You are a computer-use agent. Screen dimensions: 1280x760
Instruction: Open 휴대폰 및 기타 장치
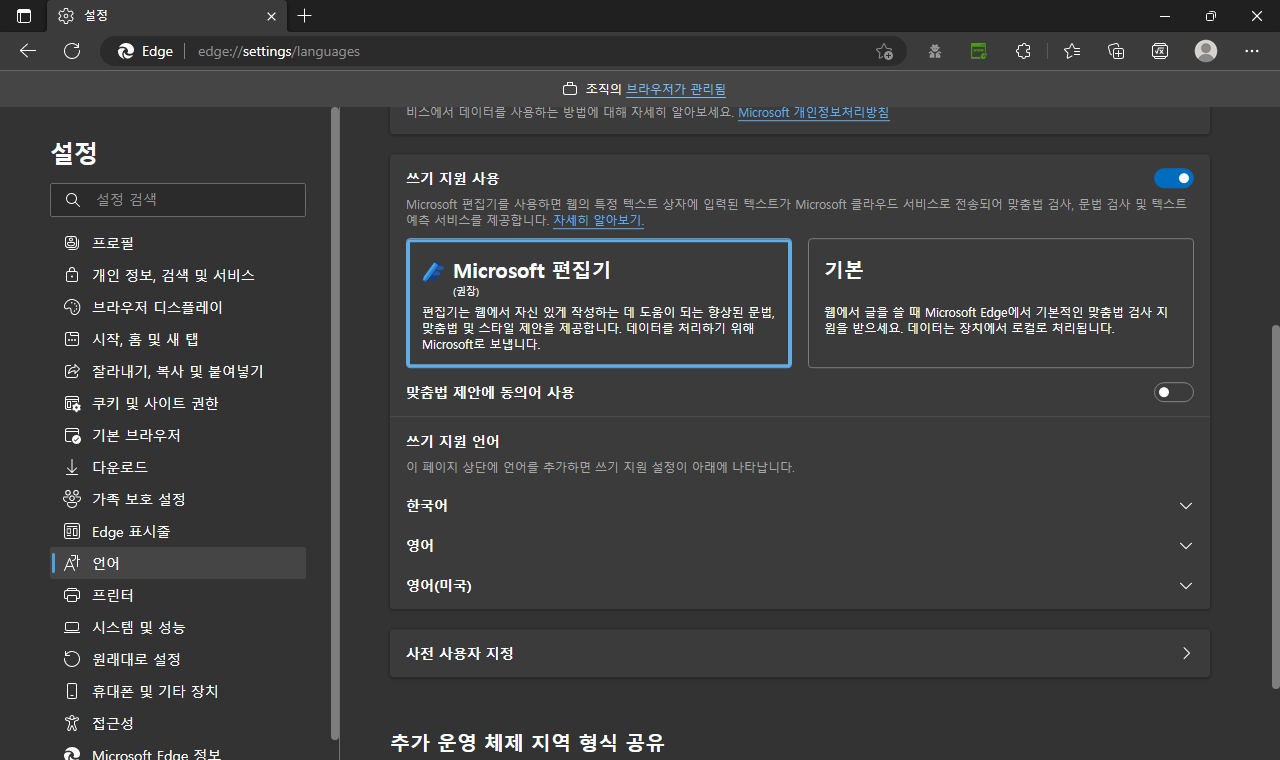click(178, 691)
